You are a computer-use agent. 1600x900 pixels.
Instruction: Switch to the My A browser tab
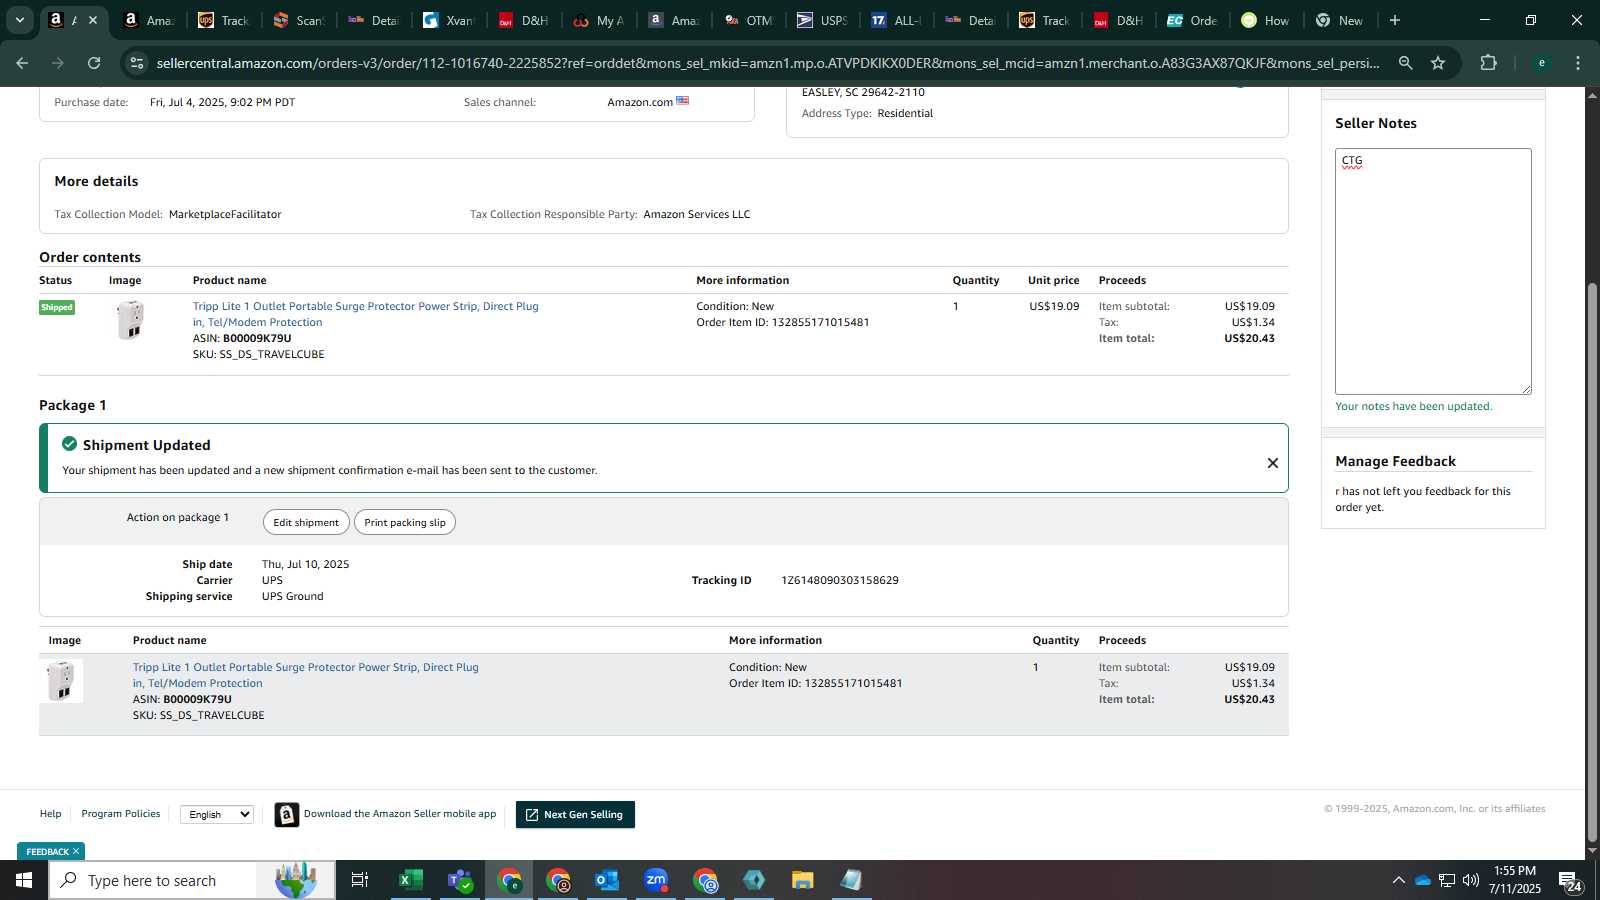click(x=598, y=20)
